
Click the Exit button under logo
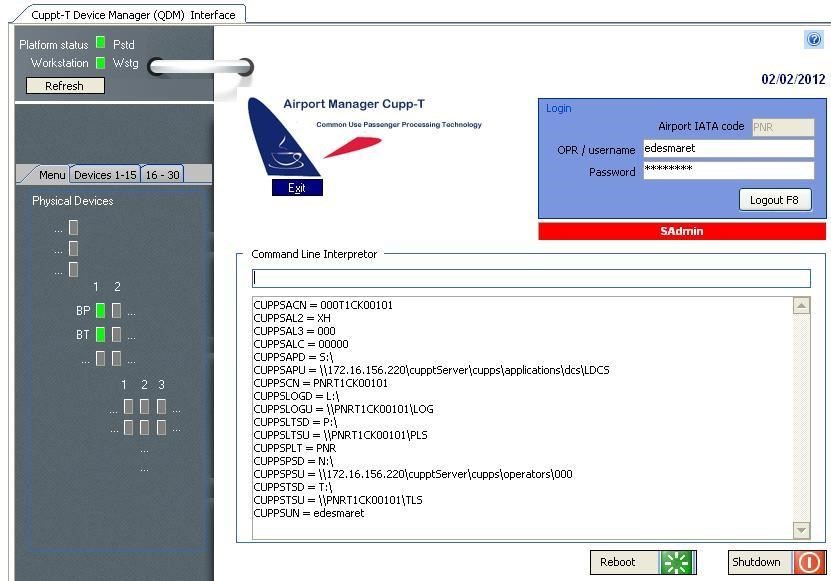pos(296,188)
